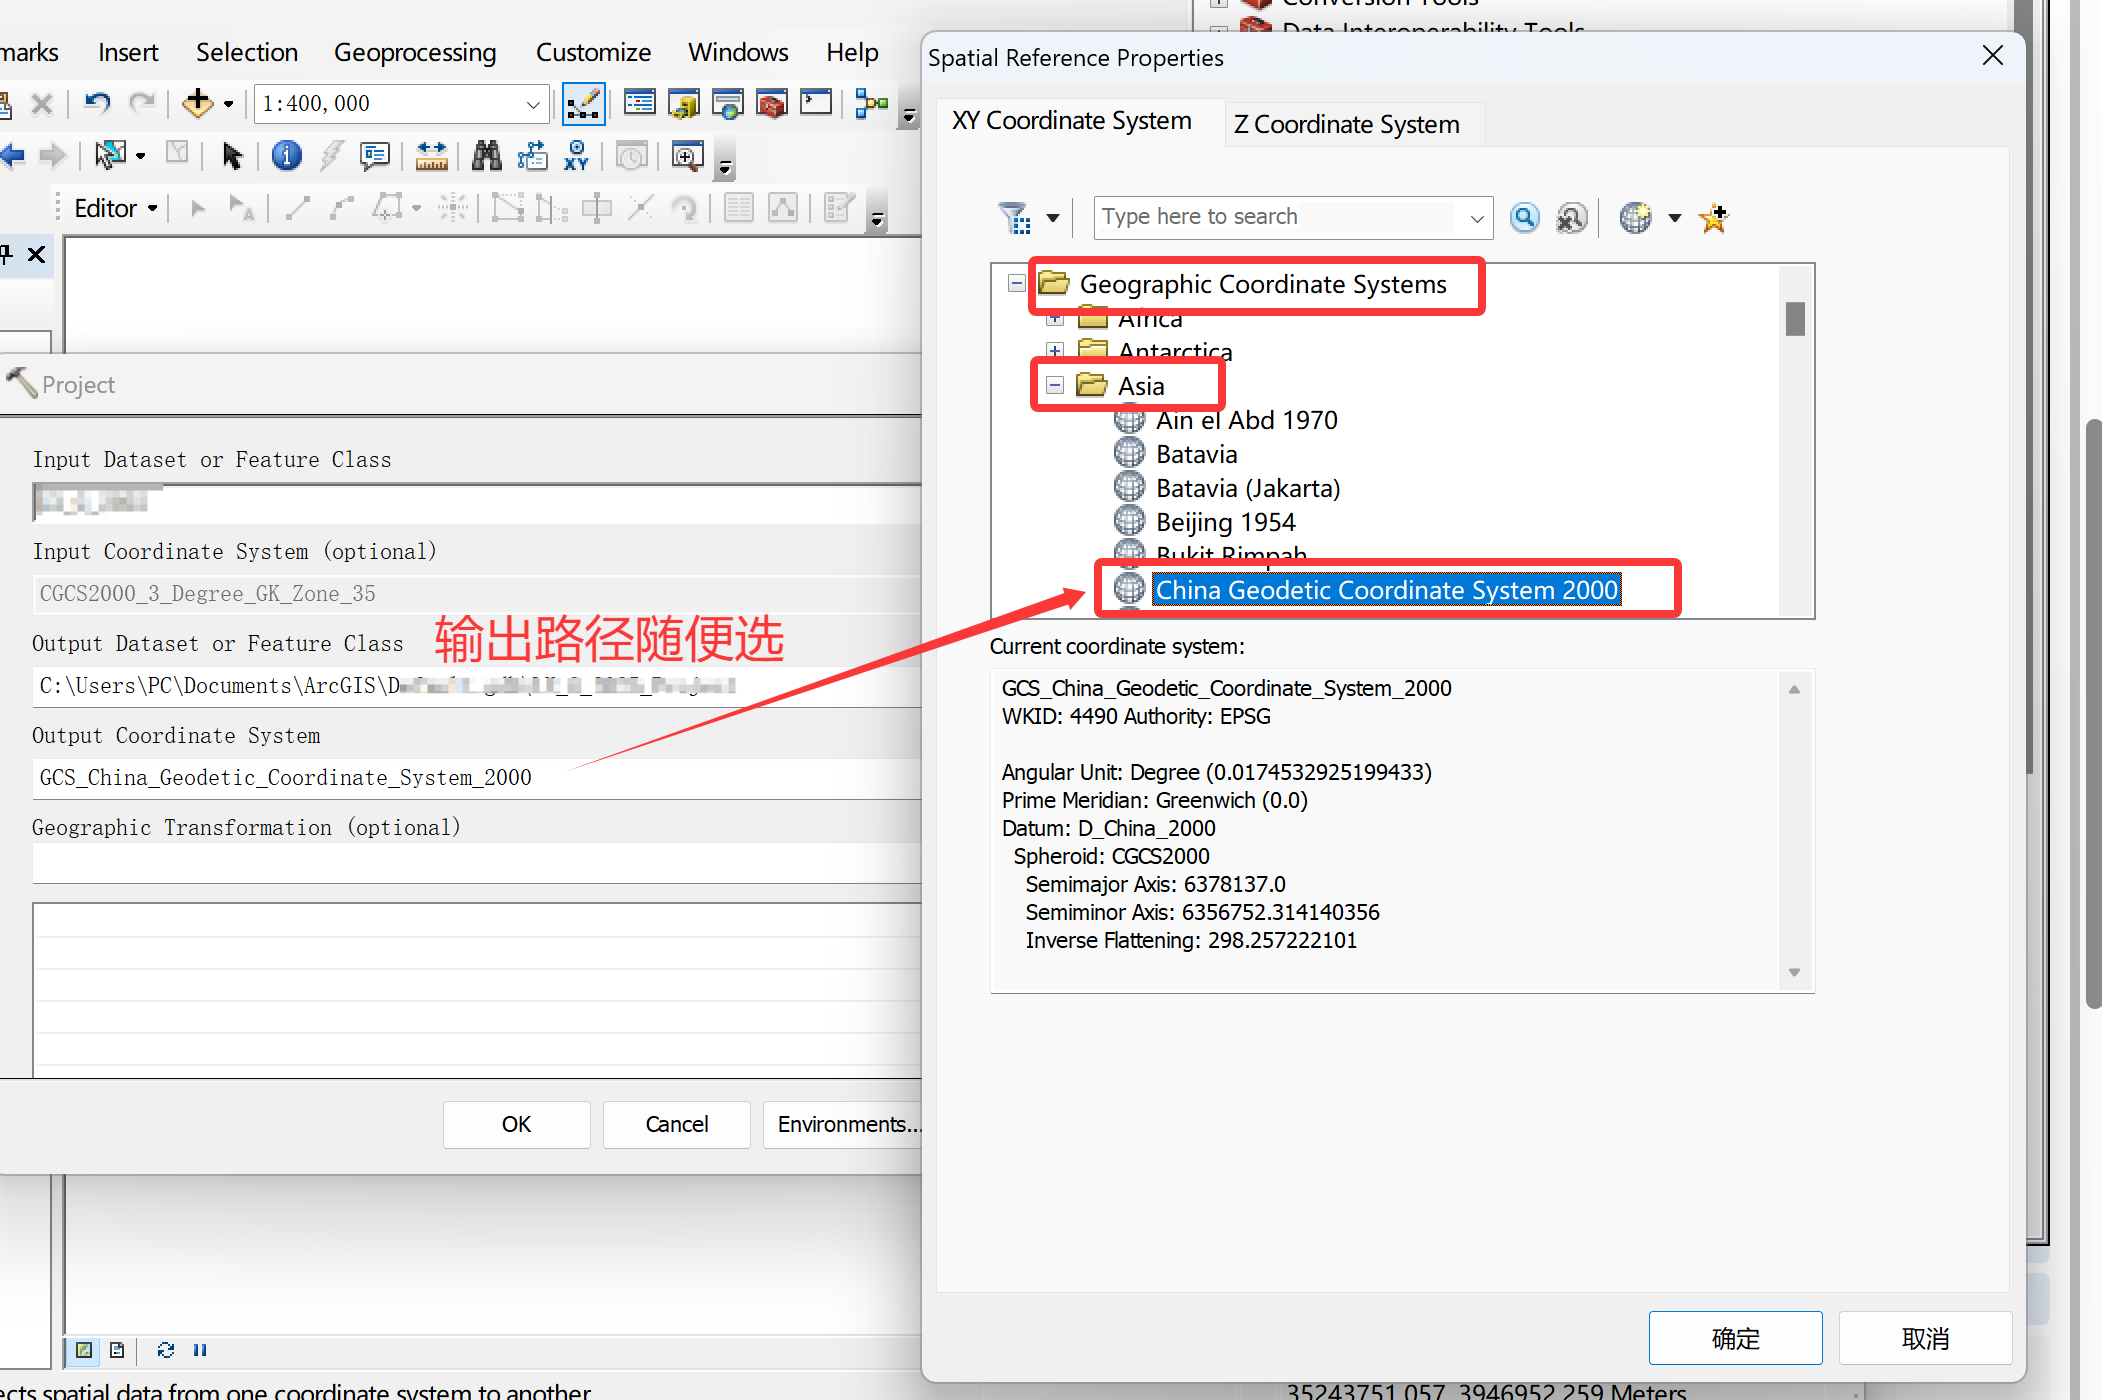The image size is (2102, 1400).
Task: Select Beijing 1954 coordinate system
Action: 1225,522
